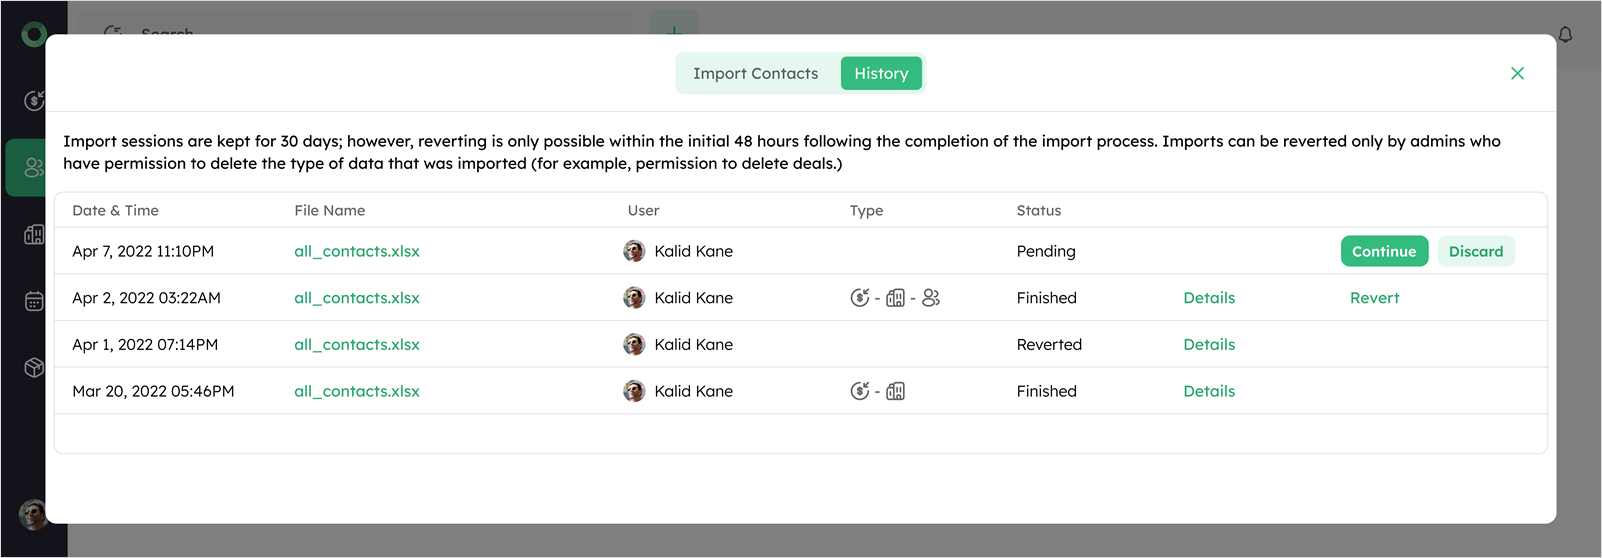This screenshot has width=1602, height=558.
Task: Click deals type icon in Apr 2 row
Action: click(x=860, y=298)
